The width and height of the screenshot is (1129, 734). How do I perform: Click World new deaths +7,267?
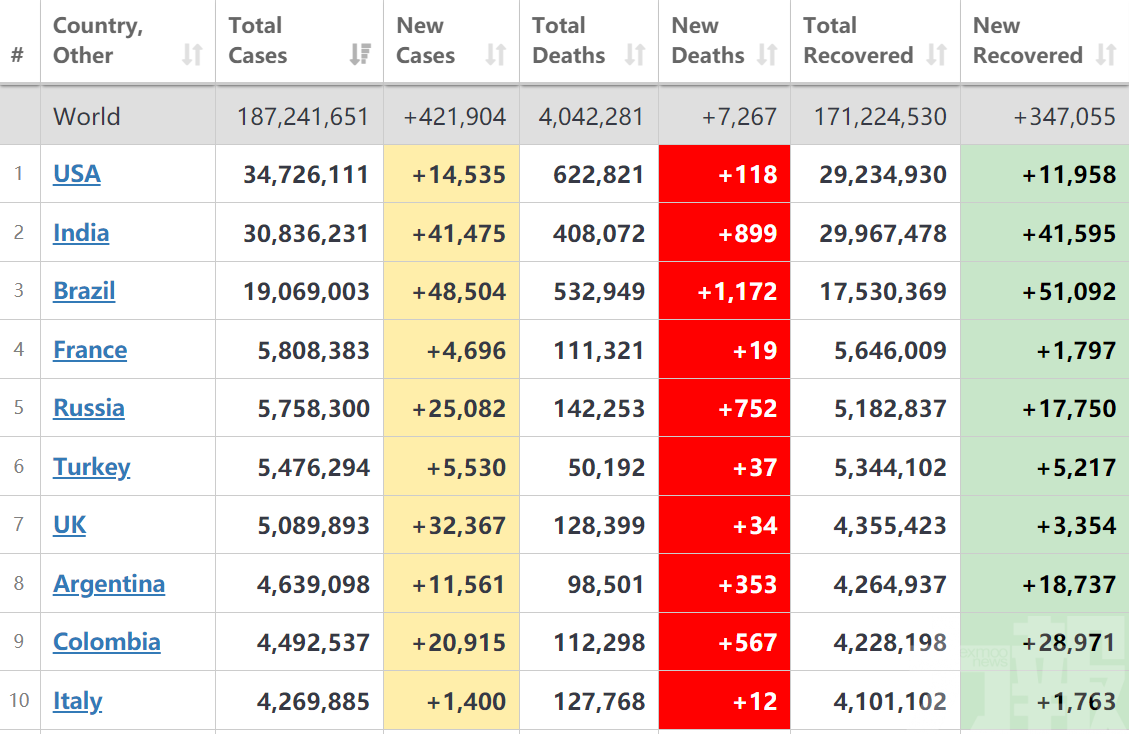pyautogui.click(x=739, y=117)
